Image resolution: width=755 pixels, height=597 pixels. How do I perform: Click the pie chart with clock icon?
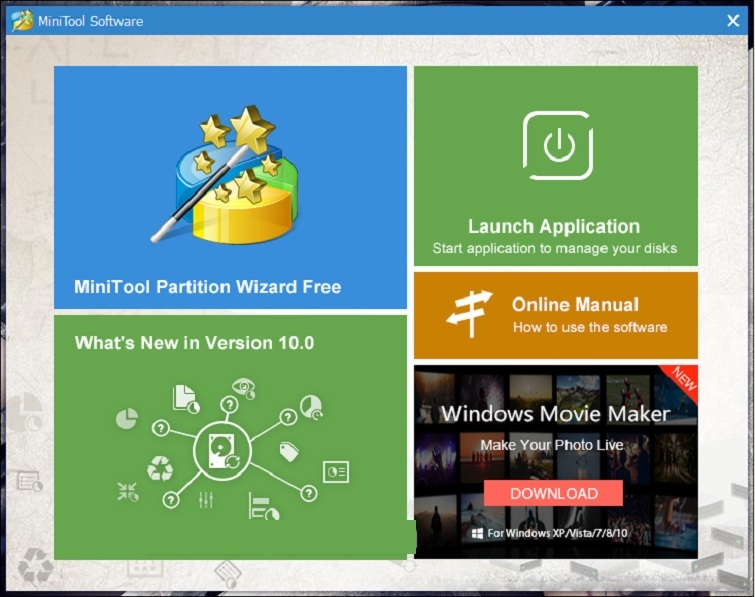click(311, 406)
